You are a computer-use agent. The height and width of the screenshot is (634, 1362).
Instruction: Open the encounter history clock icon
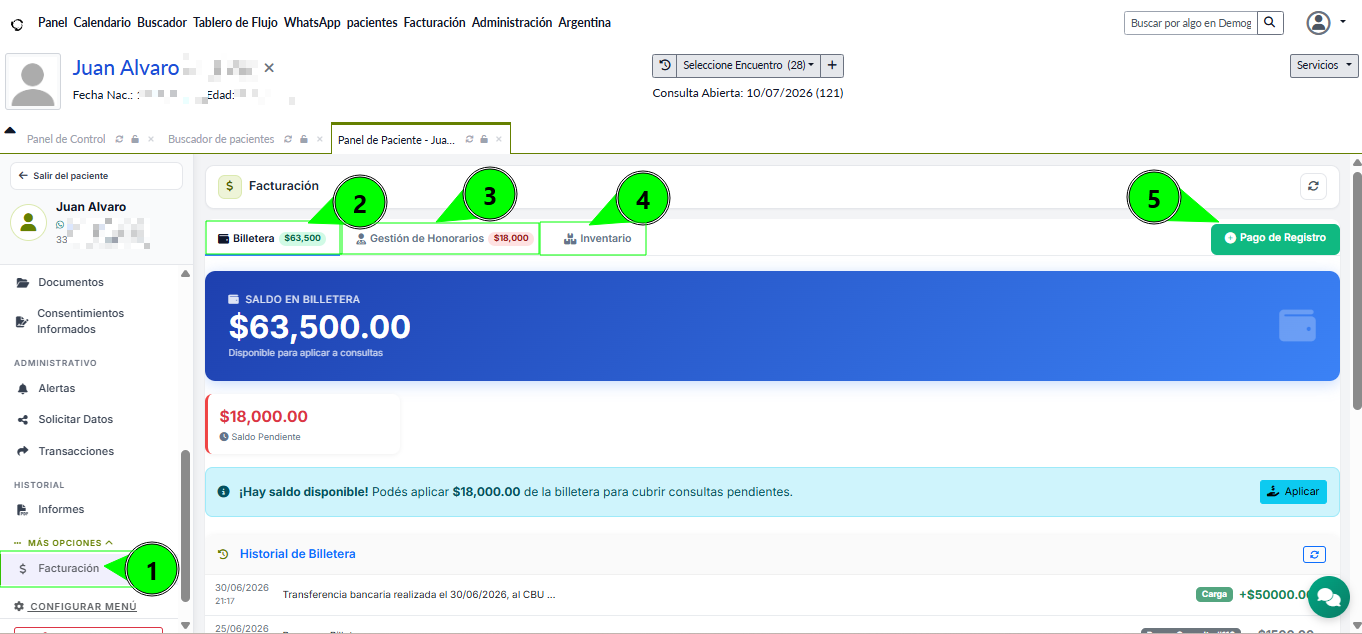click(665, 65)
